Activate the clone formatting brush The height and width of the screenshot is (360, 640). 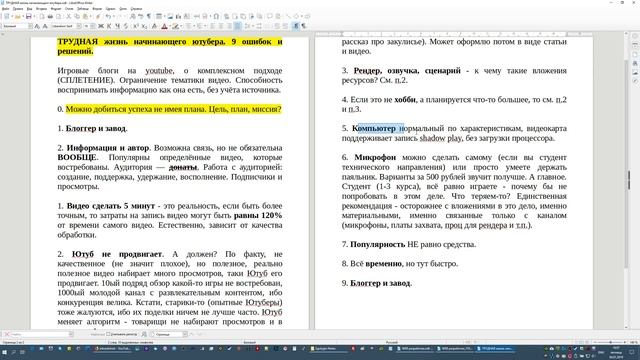click(x=98, y=16)
